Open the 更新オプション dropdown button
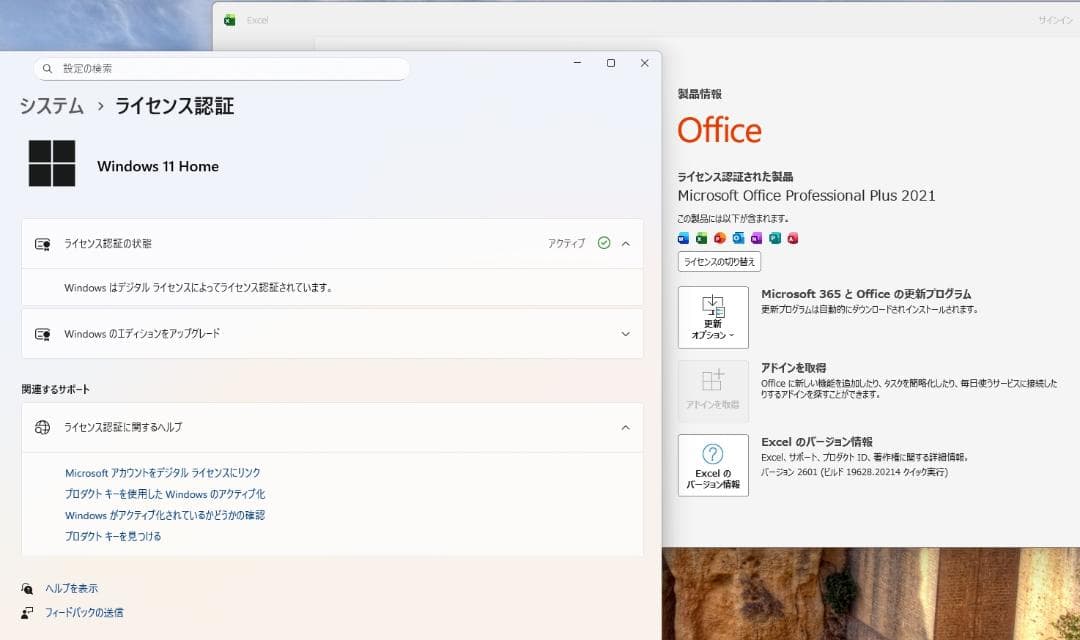 [x=713, y=318]
